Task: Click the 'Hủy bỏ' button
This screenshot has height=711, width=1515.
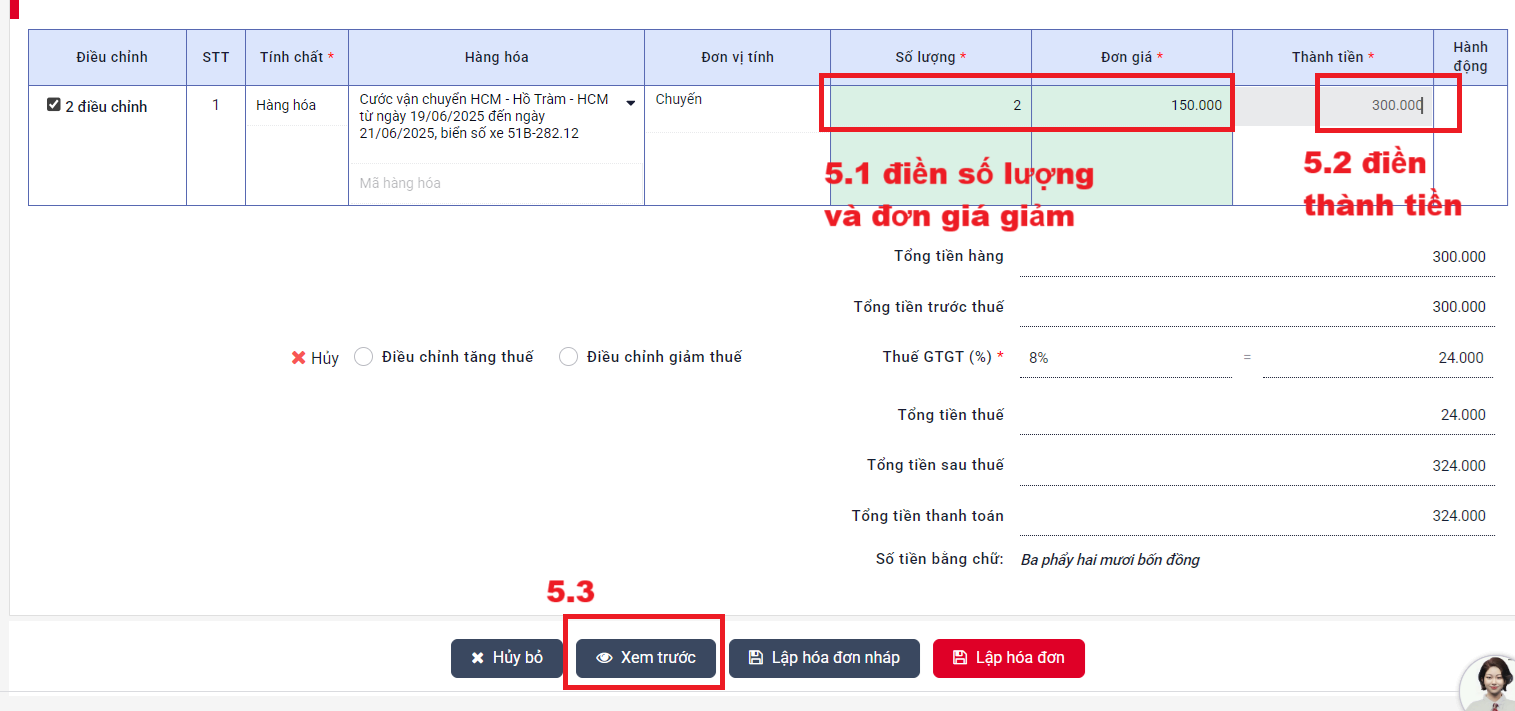Action: (507, 658)
